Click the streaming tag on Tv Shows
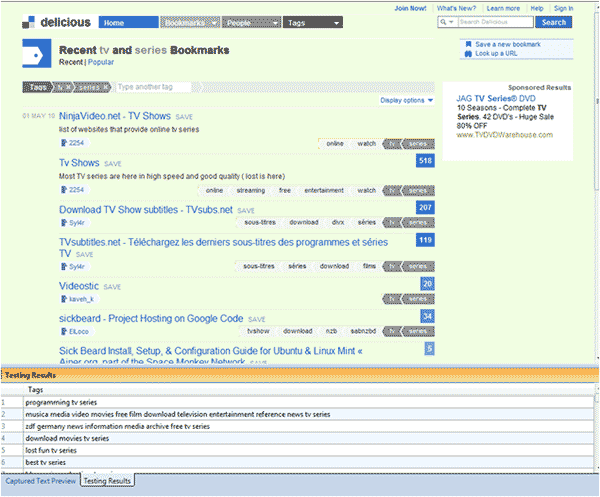Screen dimensions: 600x497 (x=251, y=191)
